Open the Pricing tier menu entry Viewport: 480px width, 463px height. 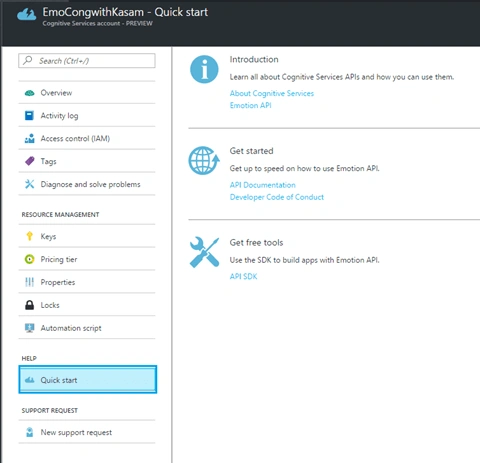pos(87,259)
